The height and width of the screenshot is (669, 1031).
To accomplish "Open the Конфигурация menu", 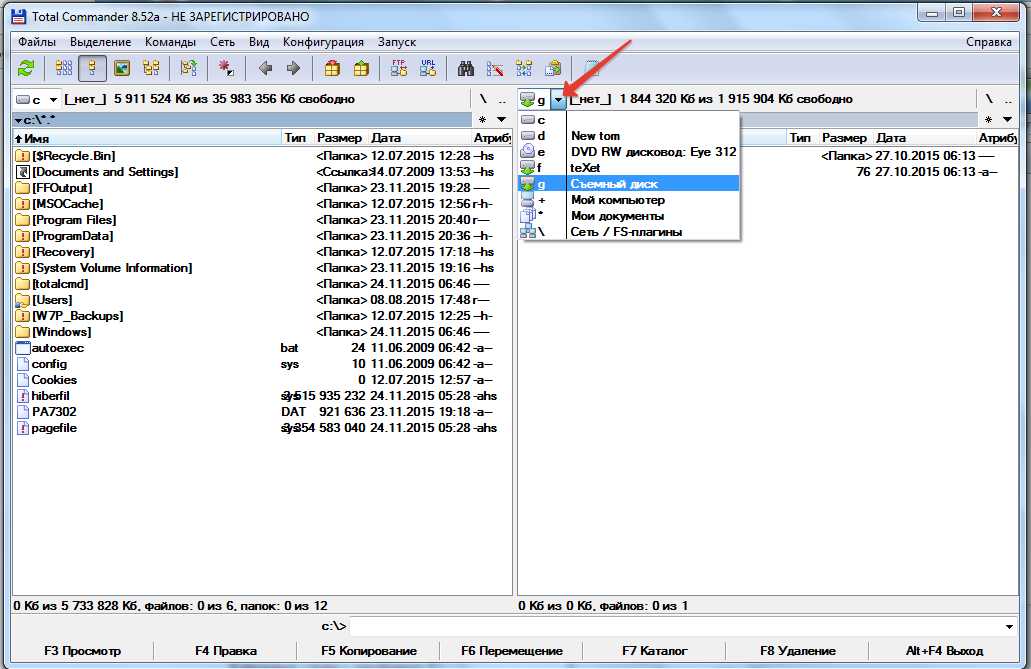I will coord(323,42).
